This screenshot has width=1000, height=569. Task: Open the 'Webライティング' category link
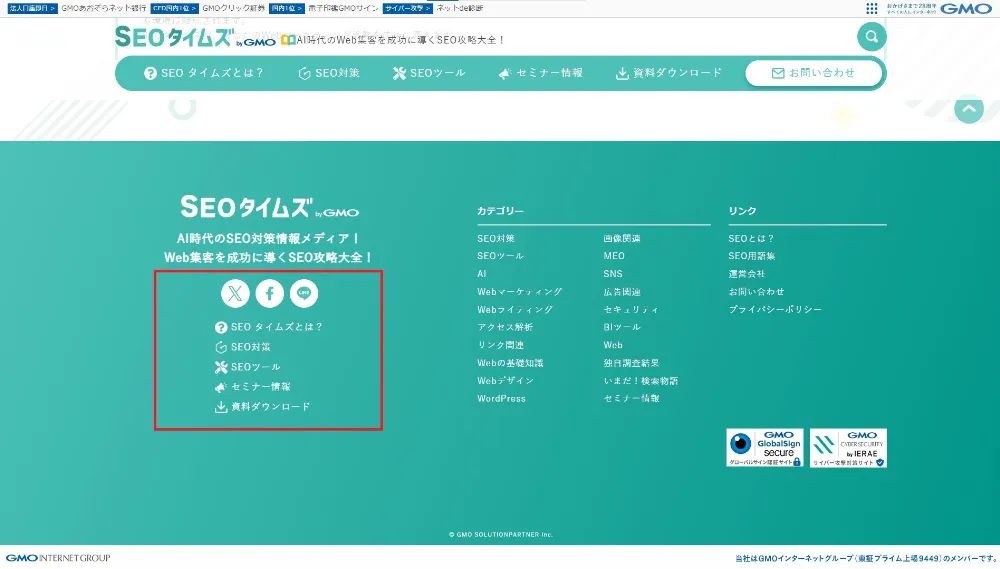pos(515,309)
